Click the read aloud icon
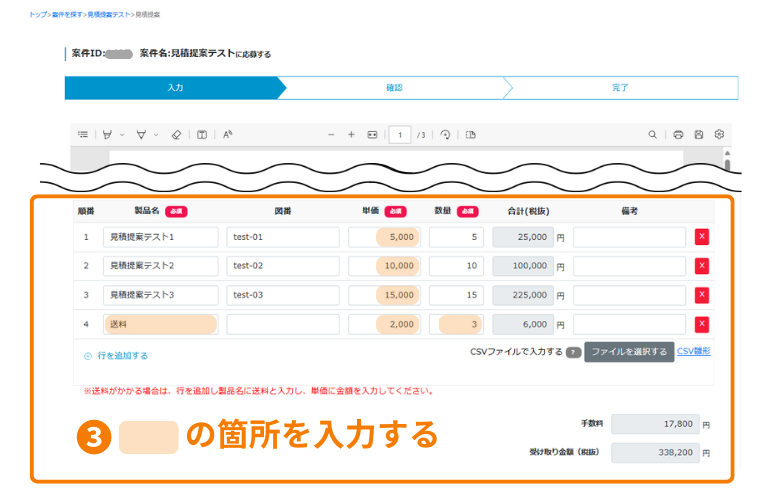 [227, 134]
